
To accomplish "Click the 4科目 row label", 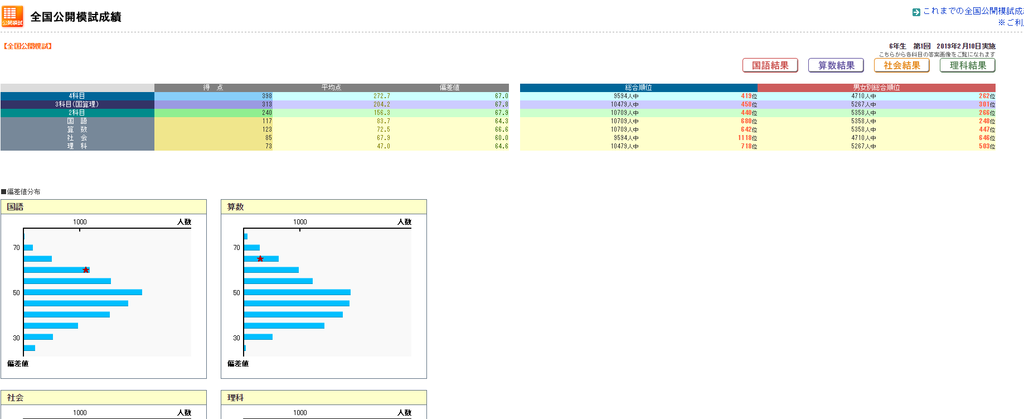I will click(x=77, y=96).
